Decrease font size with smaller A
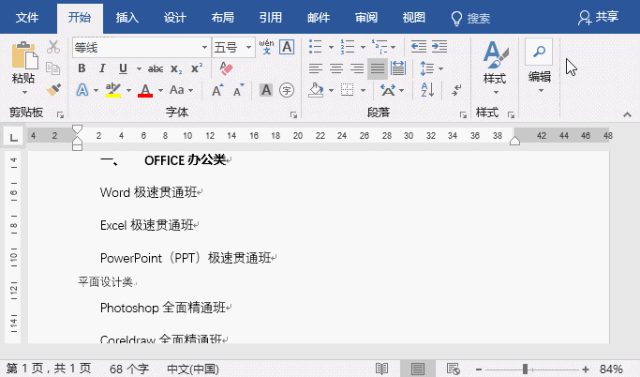This screenshot has height=377, width=640. pos(238,90)
